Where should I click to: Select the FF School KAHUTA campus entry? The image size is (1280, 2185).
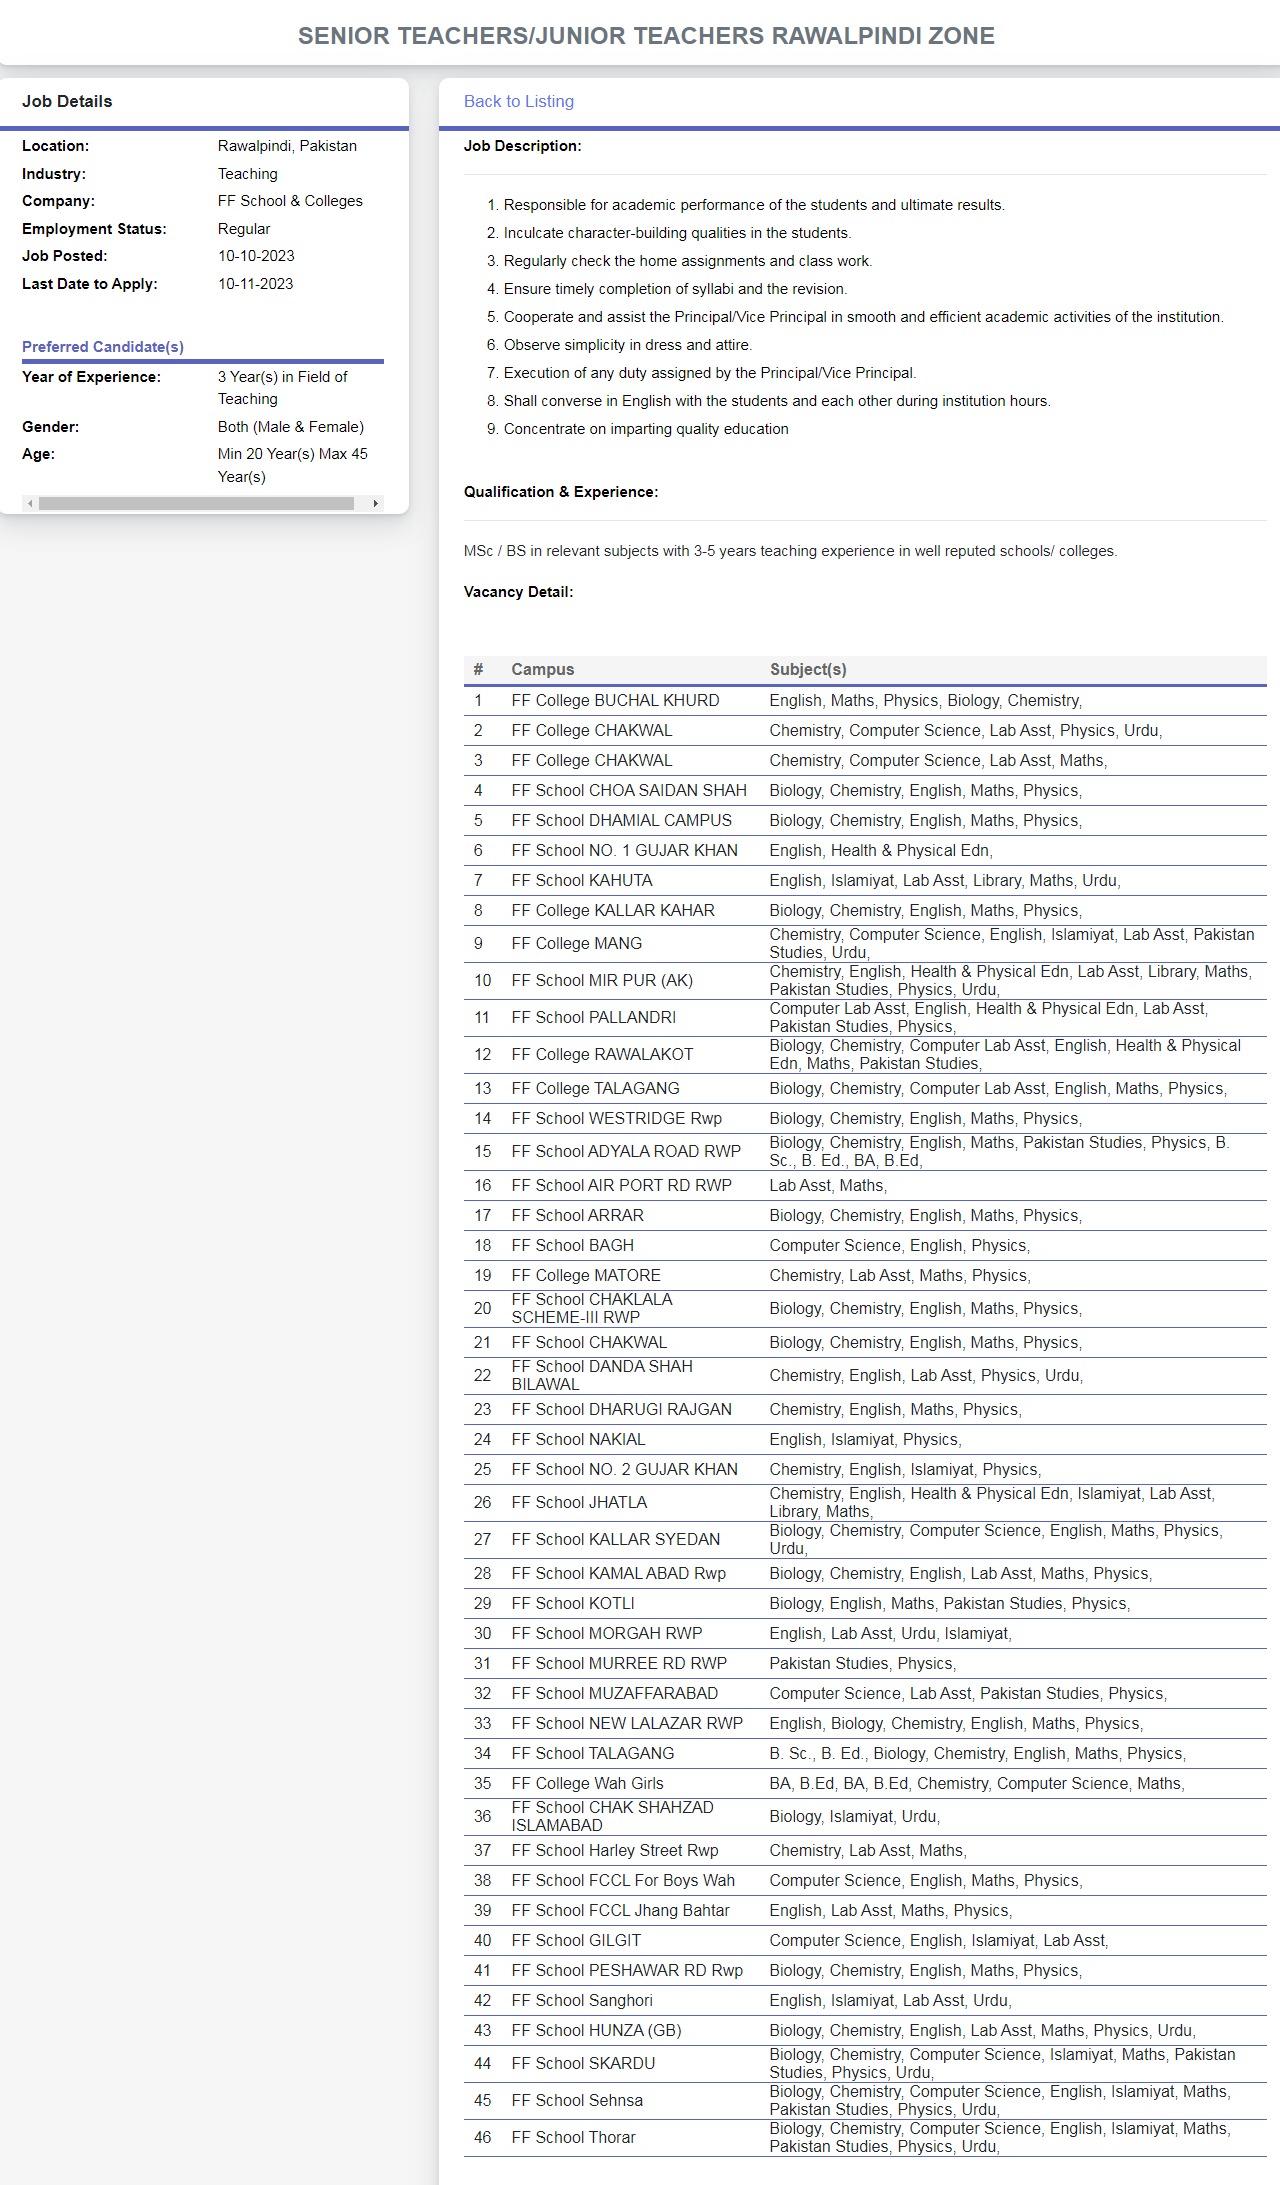[x=581, y=881]
